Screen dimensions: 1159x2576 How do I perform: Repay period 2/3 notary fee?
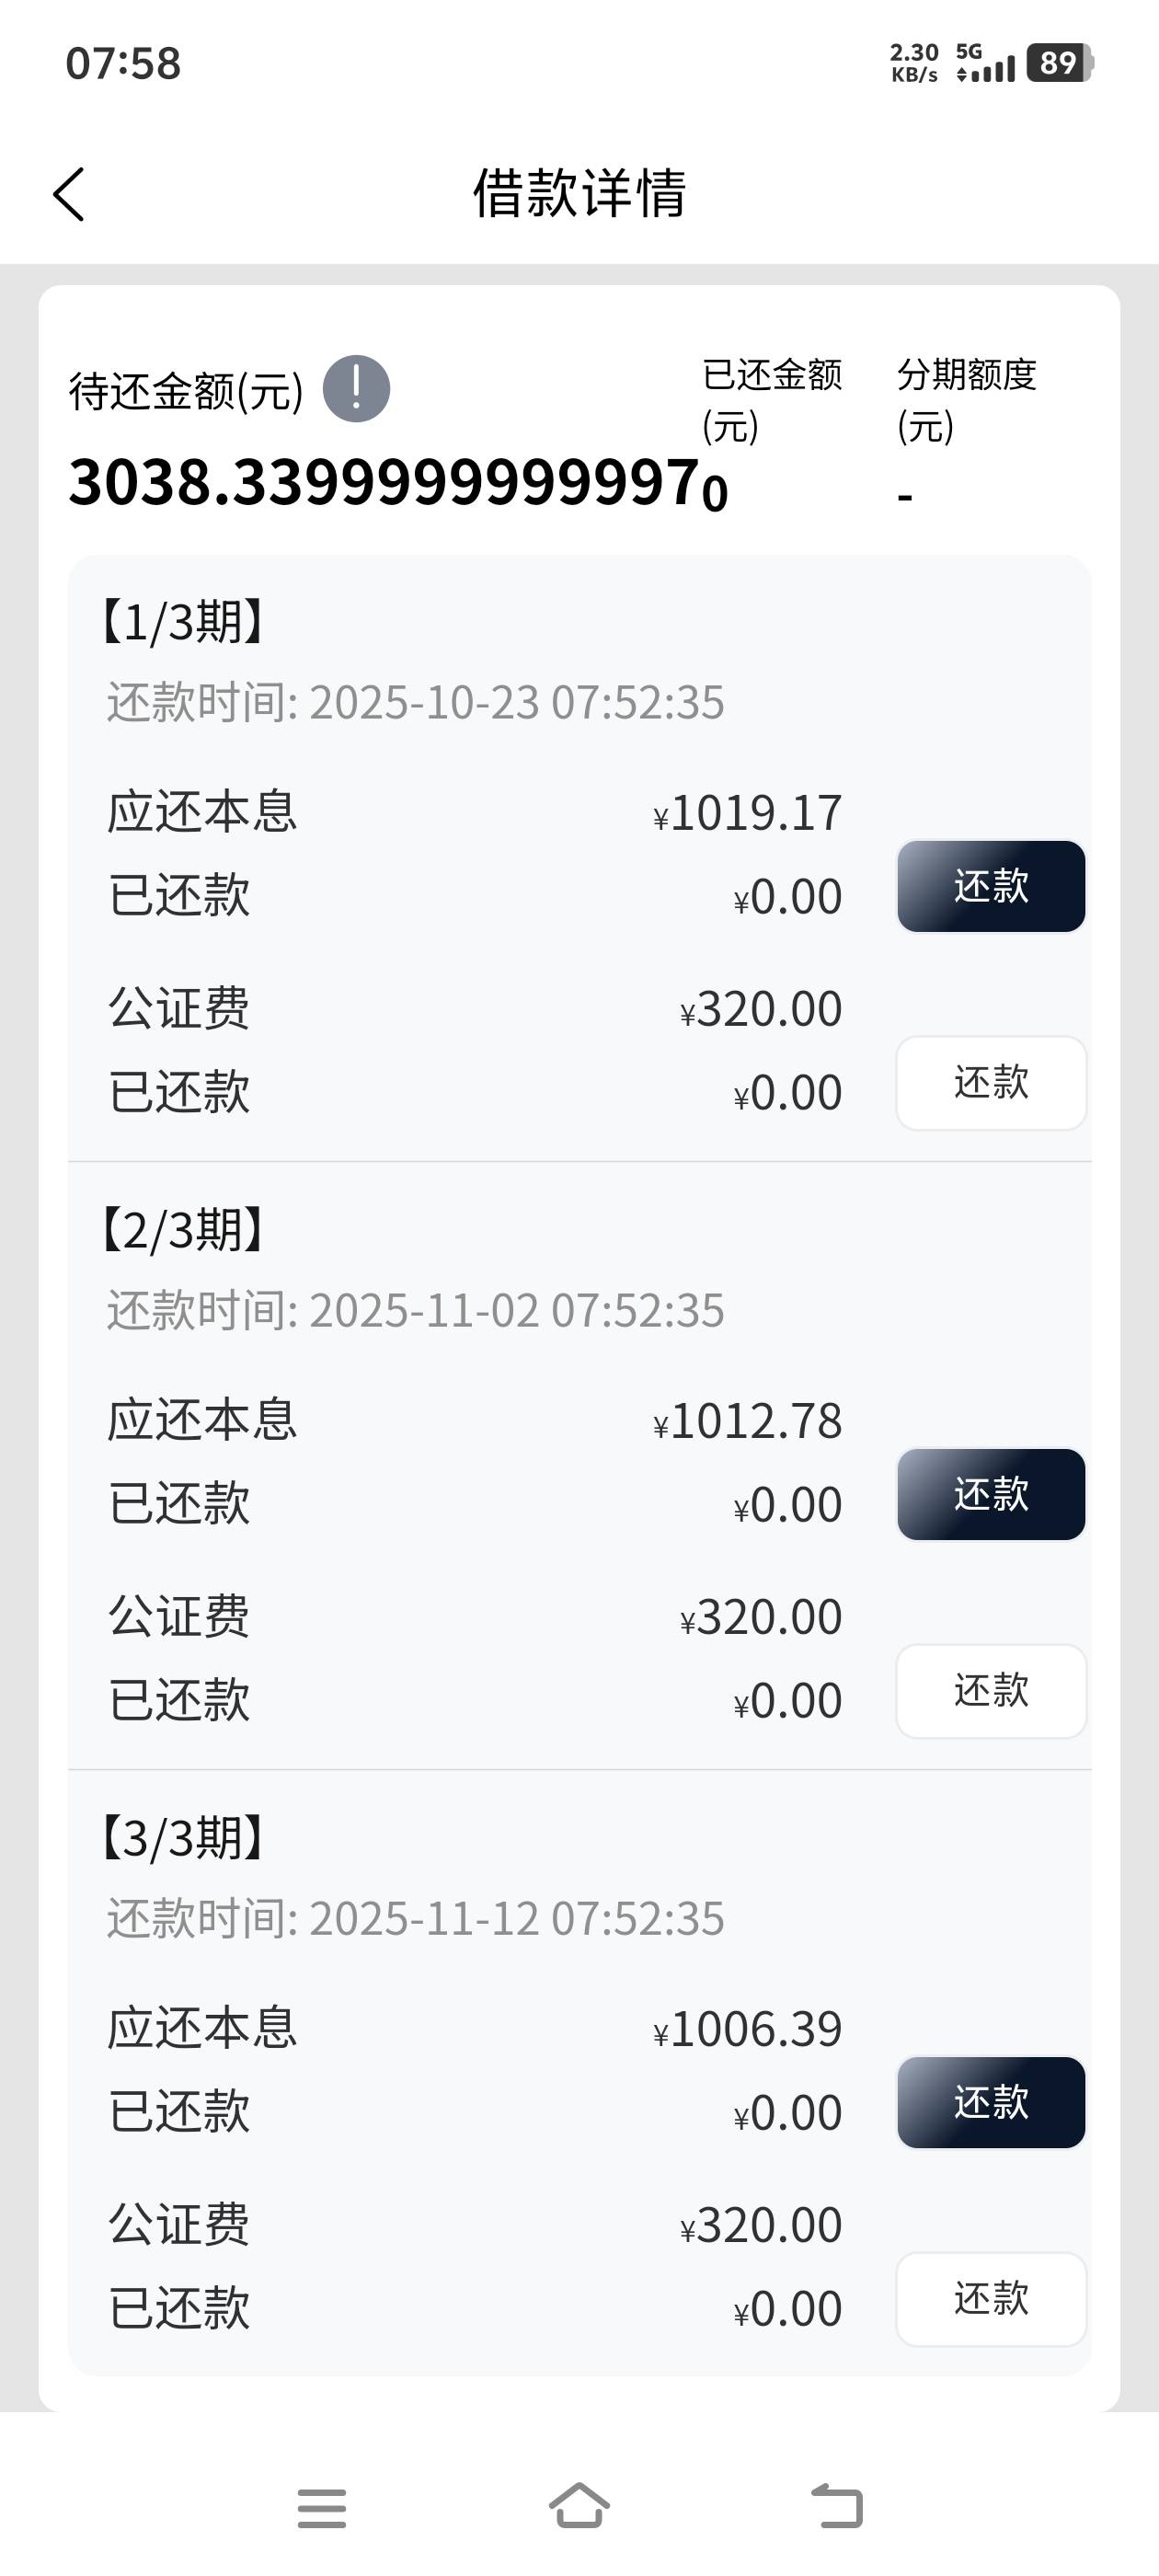(990, 1691)
